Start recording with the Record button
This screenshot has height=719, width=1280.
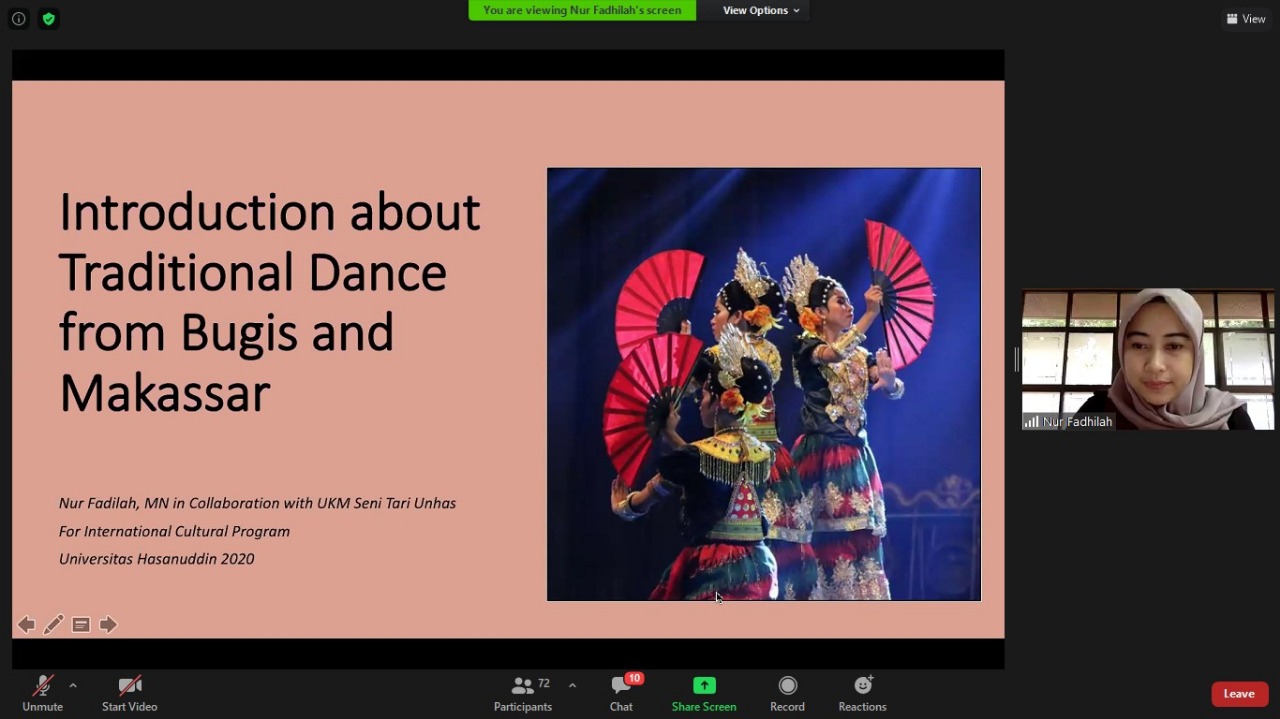coord(787,693)
